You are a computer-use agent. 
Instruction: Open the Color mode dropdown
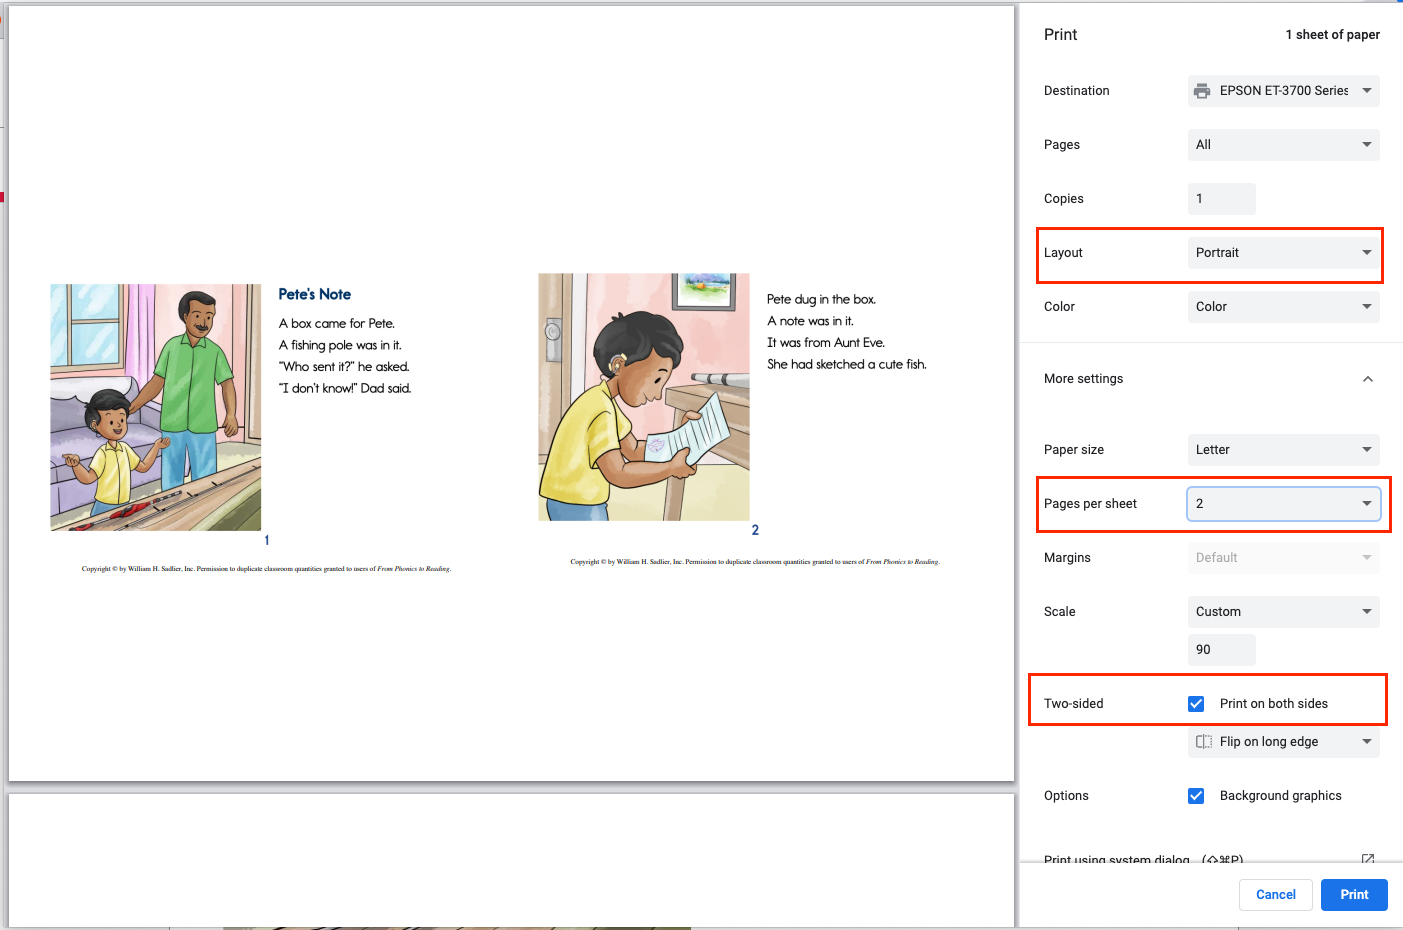(1283, 307)
